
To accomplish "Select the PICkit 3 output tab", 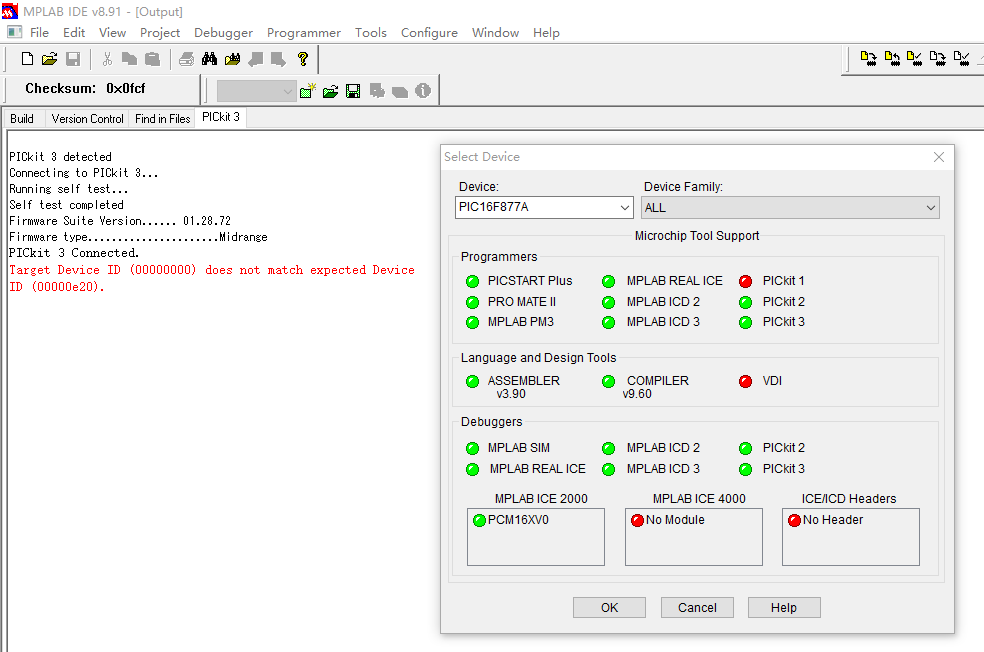I will [x=221, y=117].
